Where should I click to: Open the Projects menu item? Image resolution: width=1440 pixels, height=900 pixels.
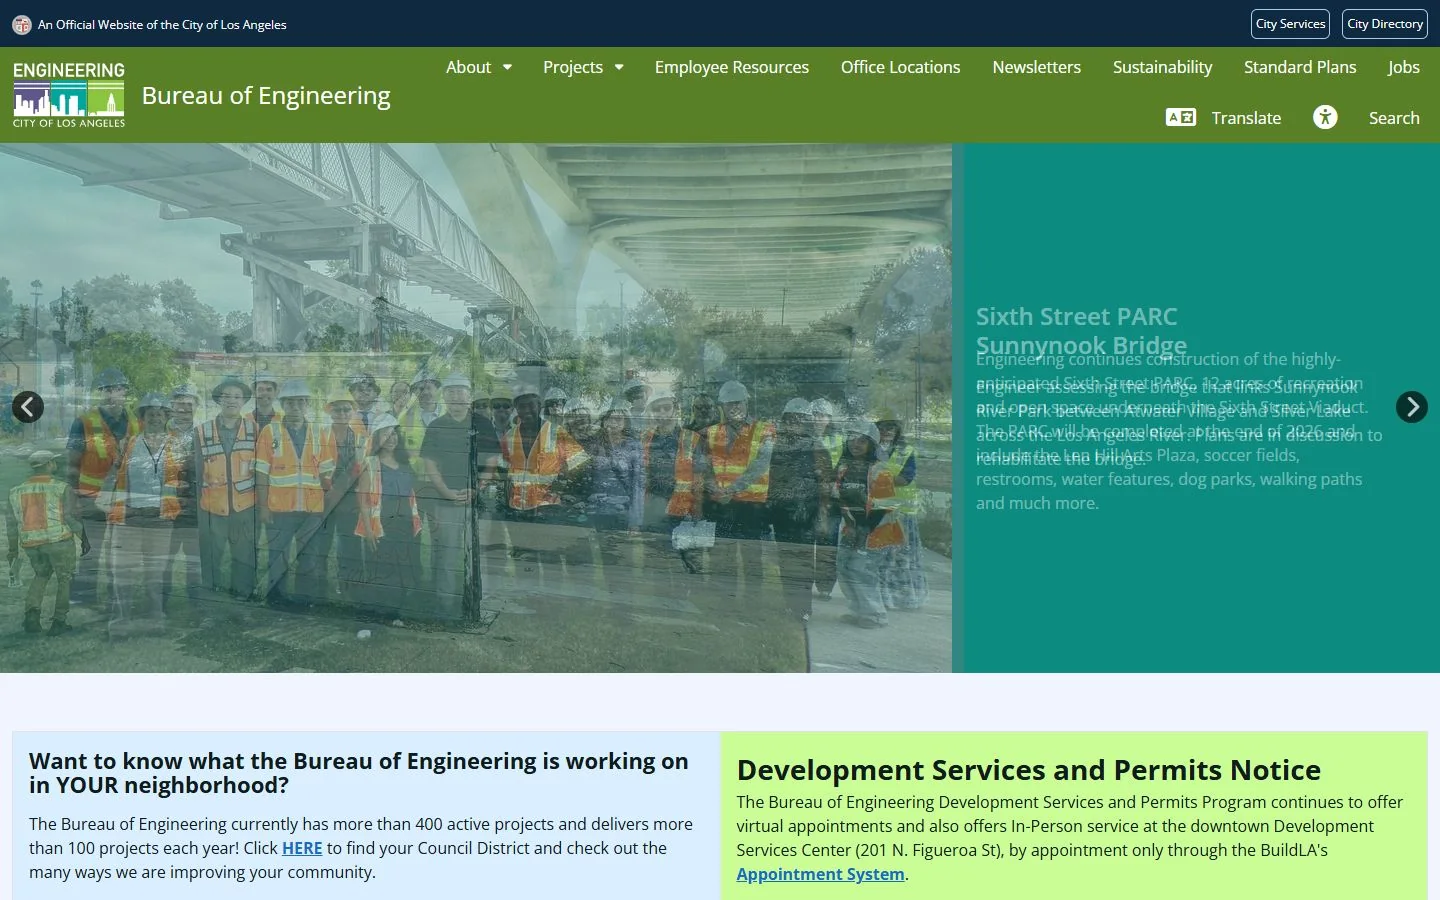coord(573,67)
